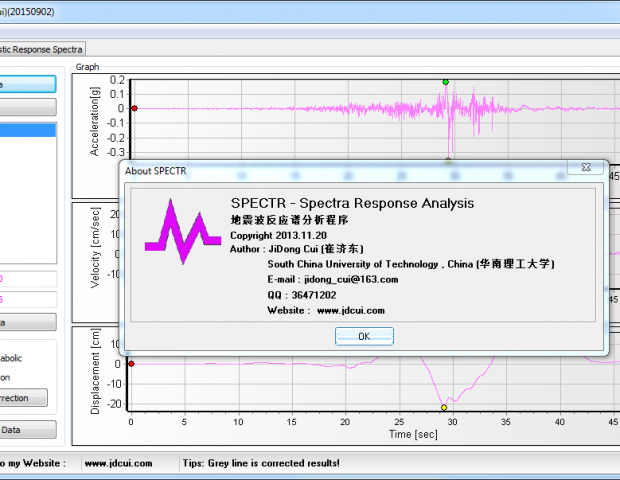This screenshot has height=480, width=620.
Task: Click the lower magenta value field
Action: 28,299
